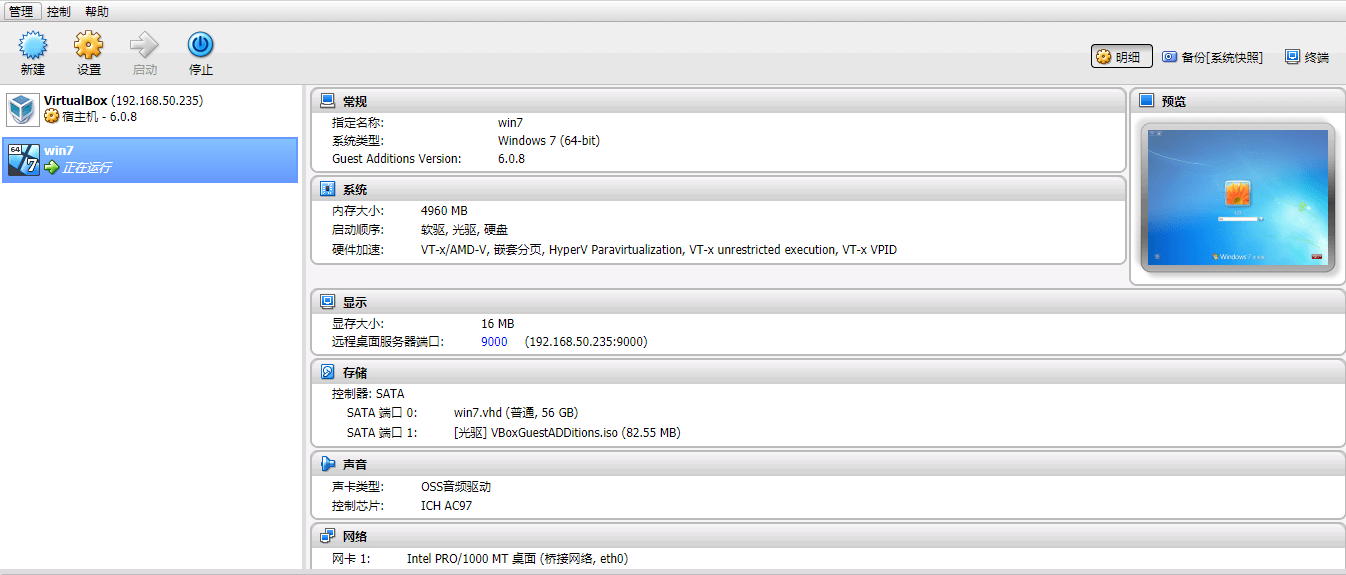Open the 控制 menu
The image size is (1346, 575).
(59, 12)
